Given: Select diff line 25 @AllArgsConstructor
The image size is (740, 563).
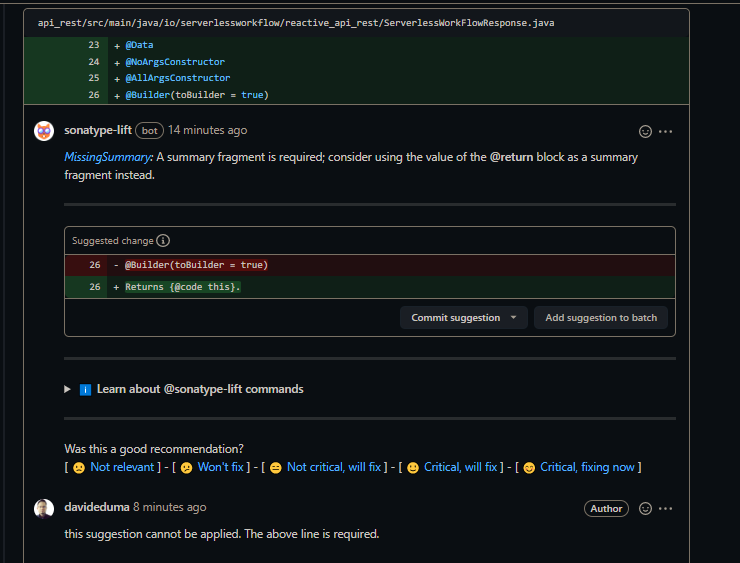Looking at the screenshot, I should (x=356, y=78).
